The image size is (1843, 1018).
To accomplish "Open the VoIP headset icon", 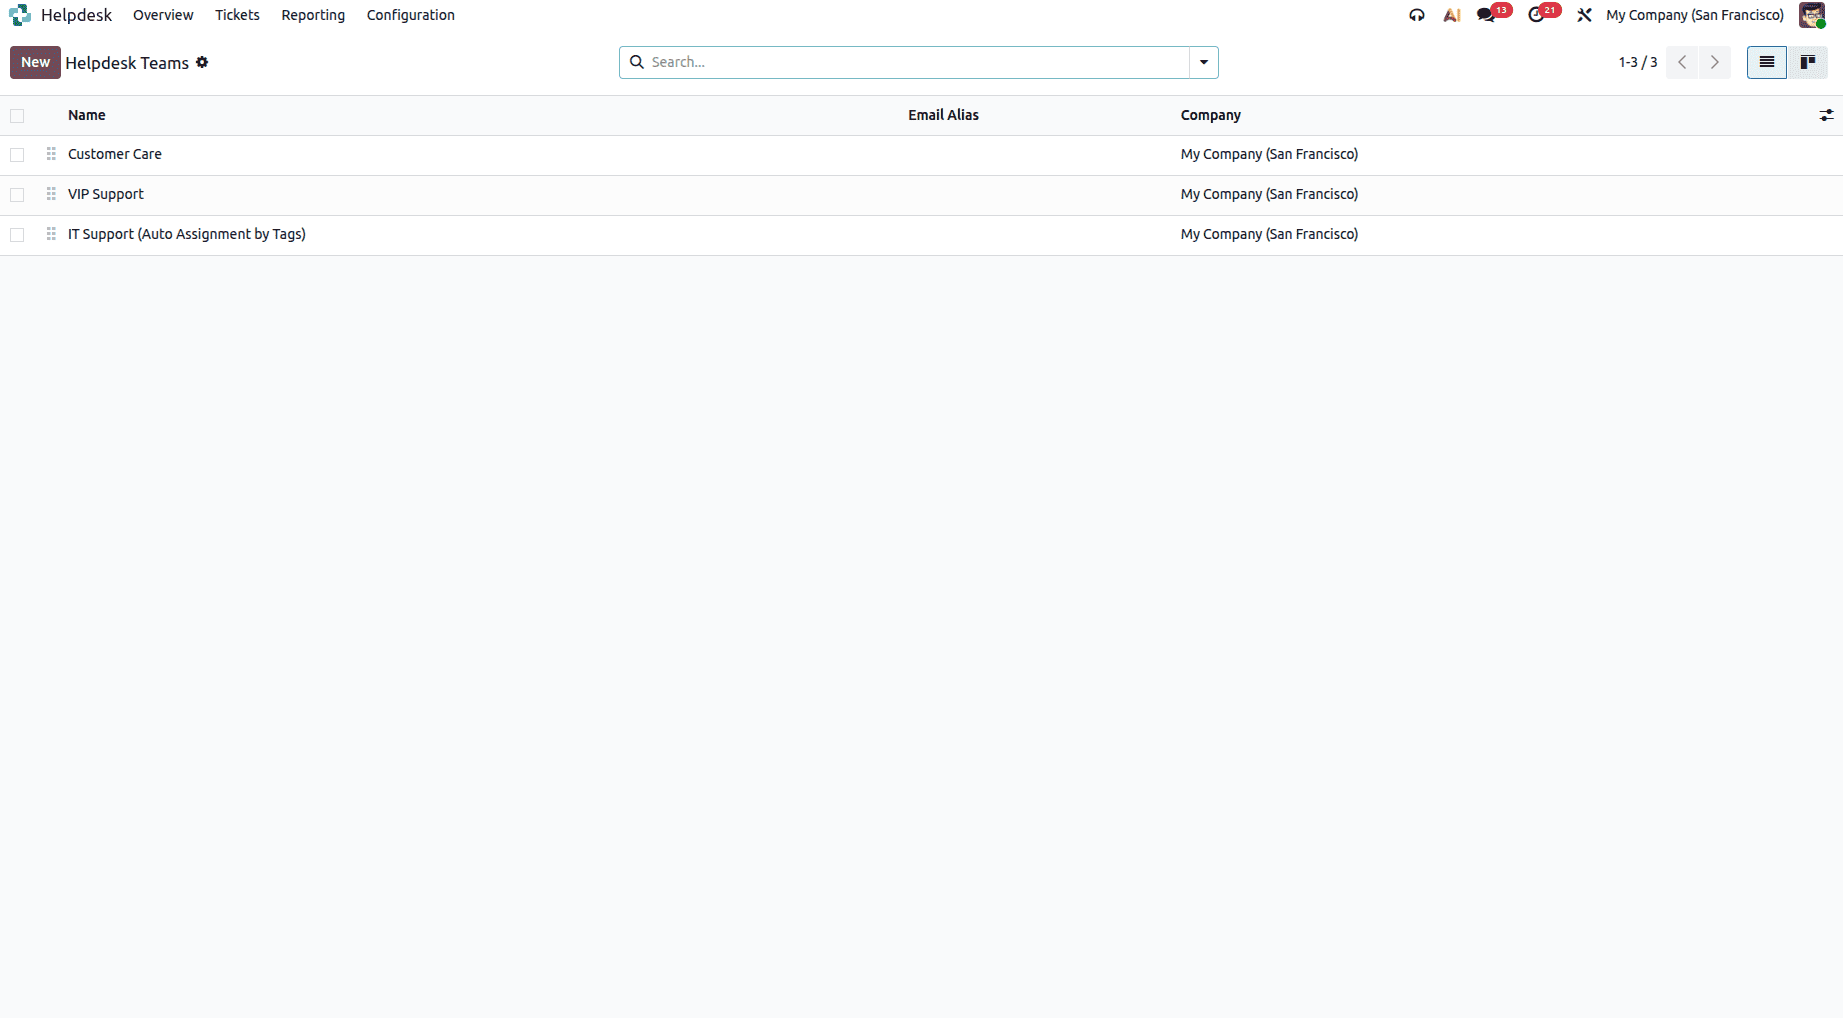I will pos(1417,15).
